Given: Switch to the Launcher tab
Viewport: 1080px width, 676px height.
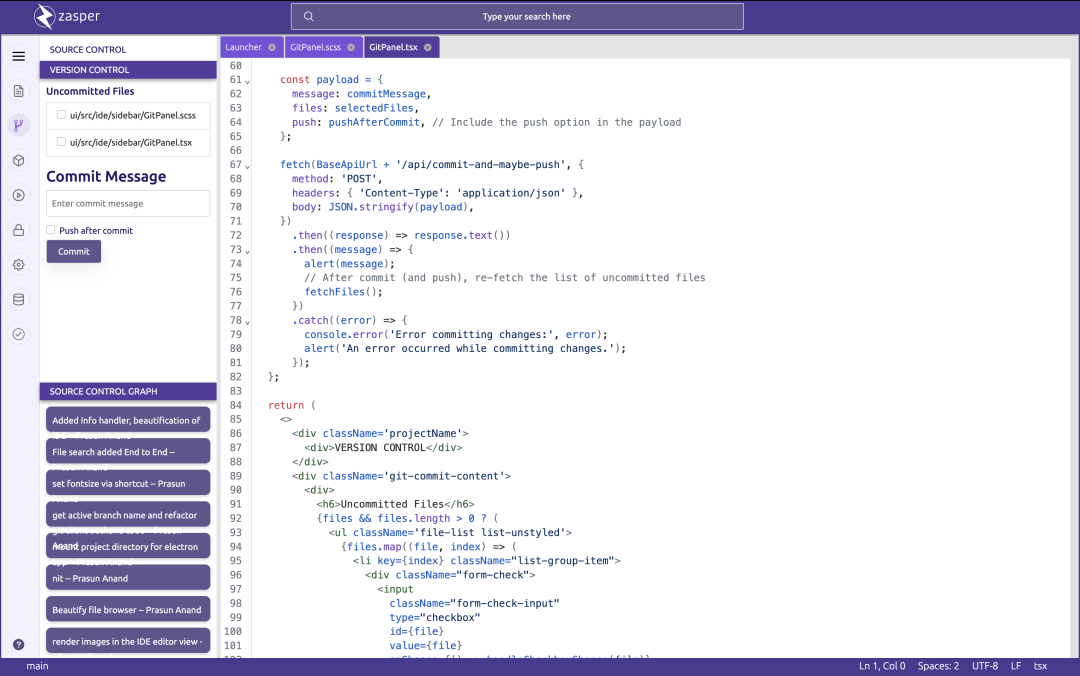Looking at the screenshot, I should 243,47.
